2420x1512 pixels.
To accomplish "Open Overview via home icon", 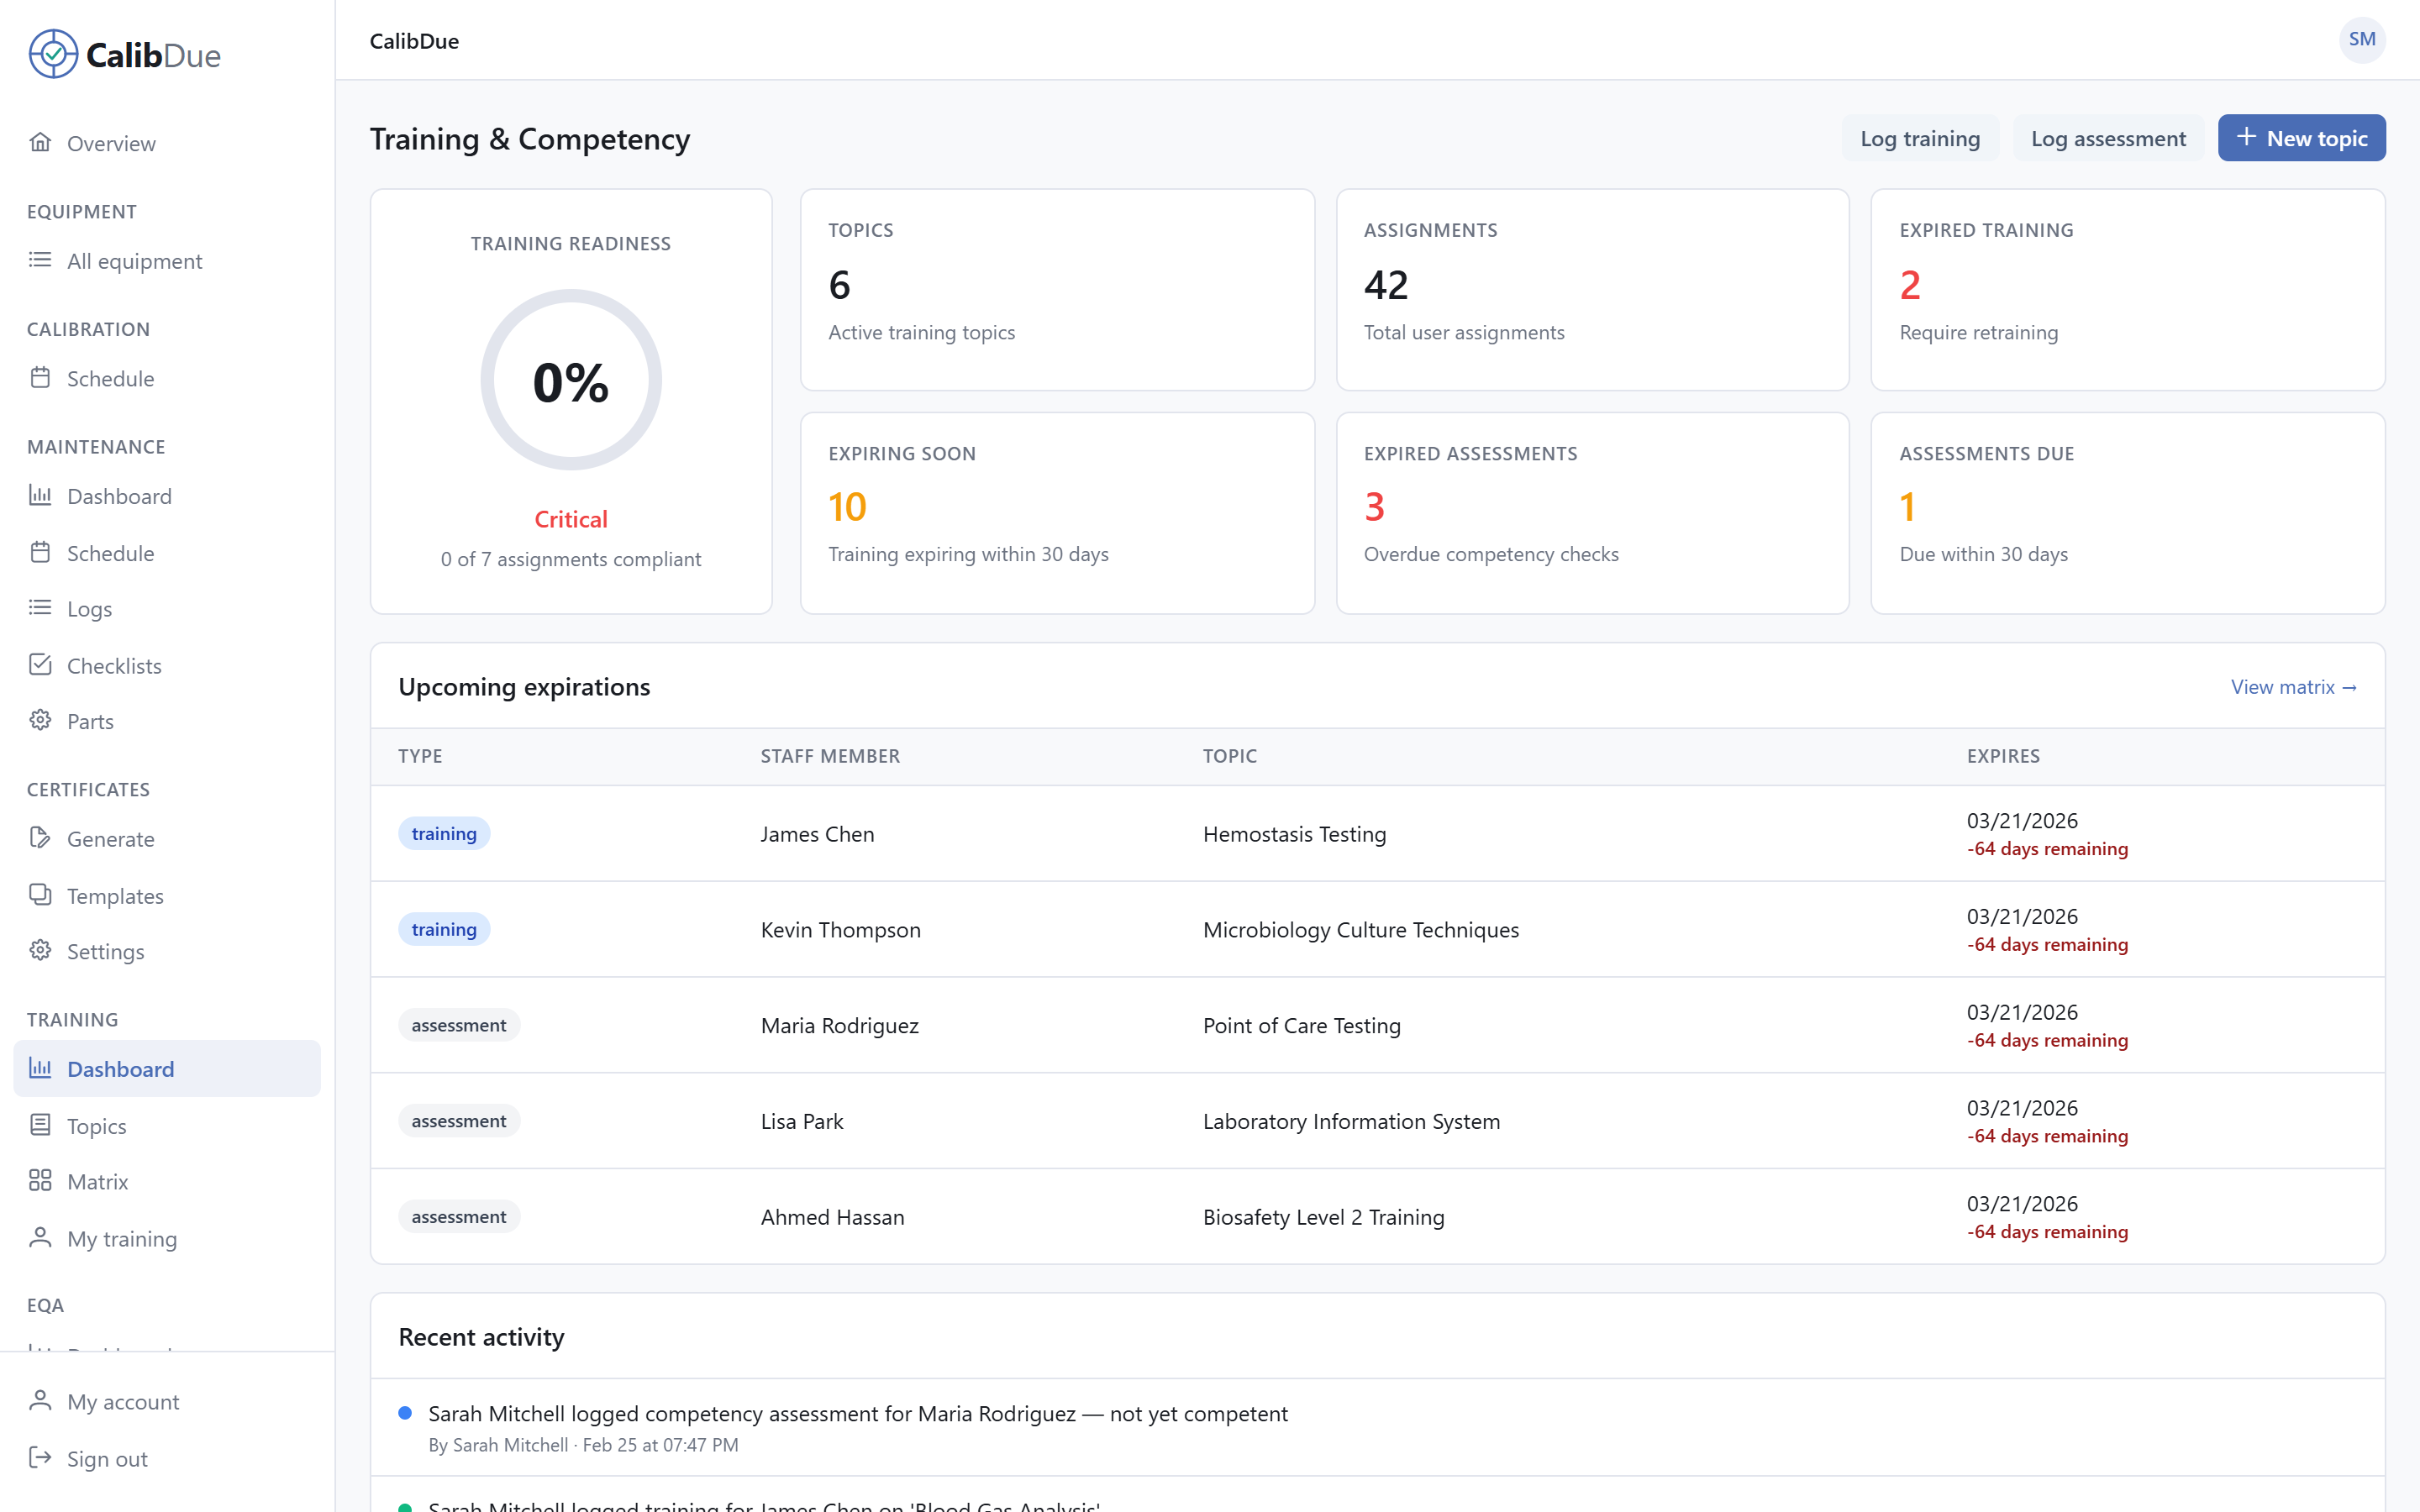I will pos(40,142).
